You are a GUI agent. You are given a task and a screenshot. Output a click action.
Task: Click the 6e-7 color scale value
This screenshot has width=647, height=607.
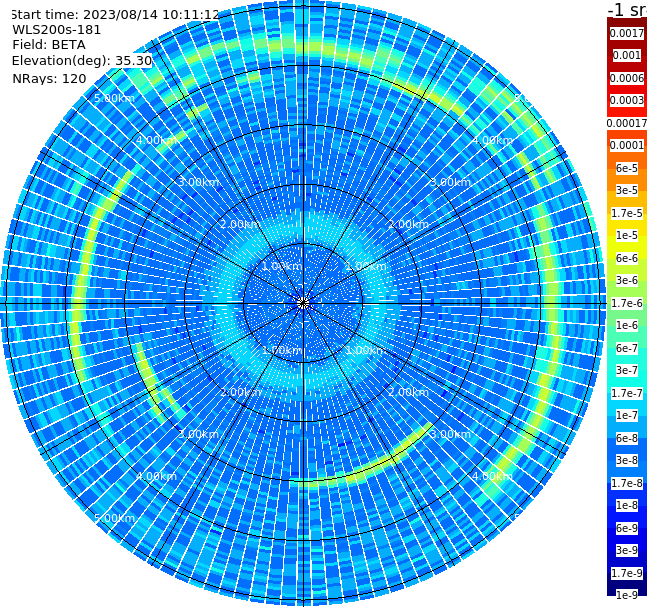pos(627,348)
